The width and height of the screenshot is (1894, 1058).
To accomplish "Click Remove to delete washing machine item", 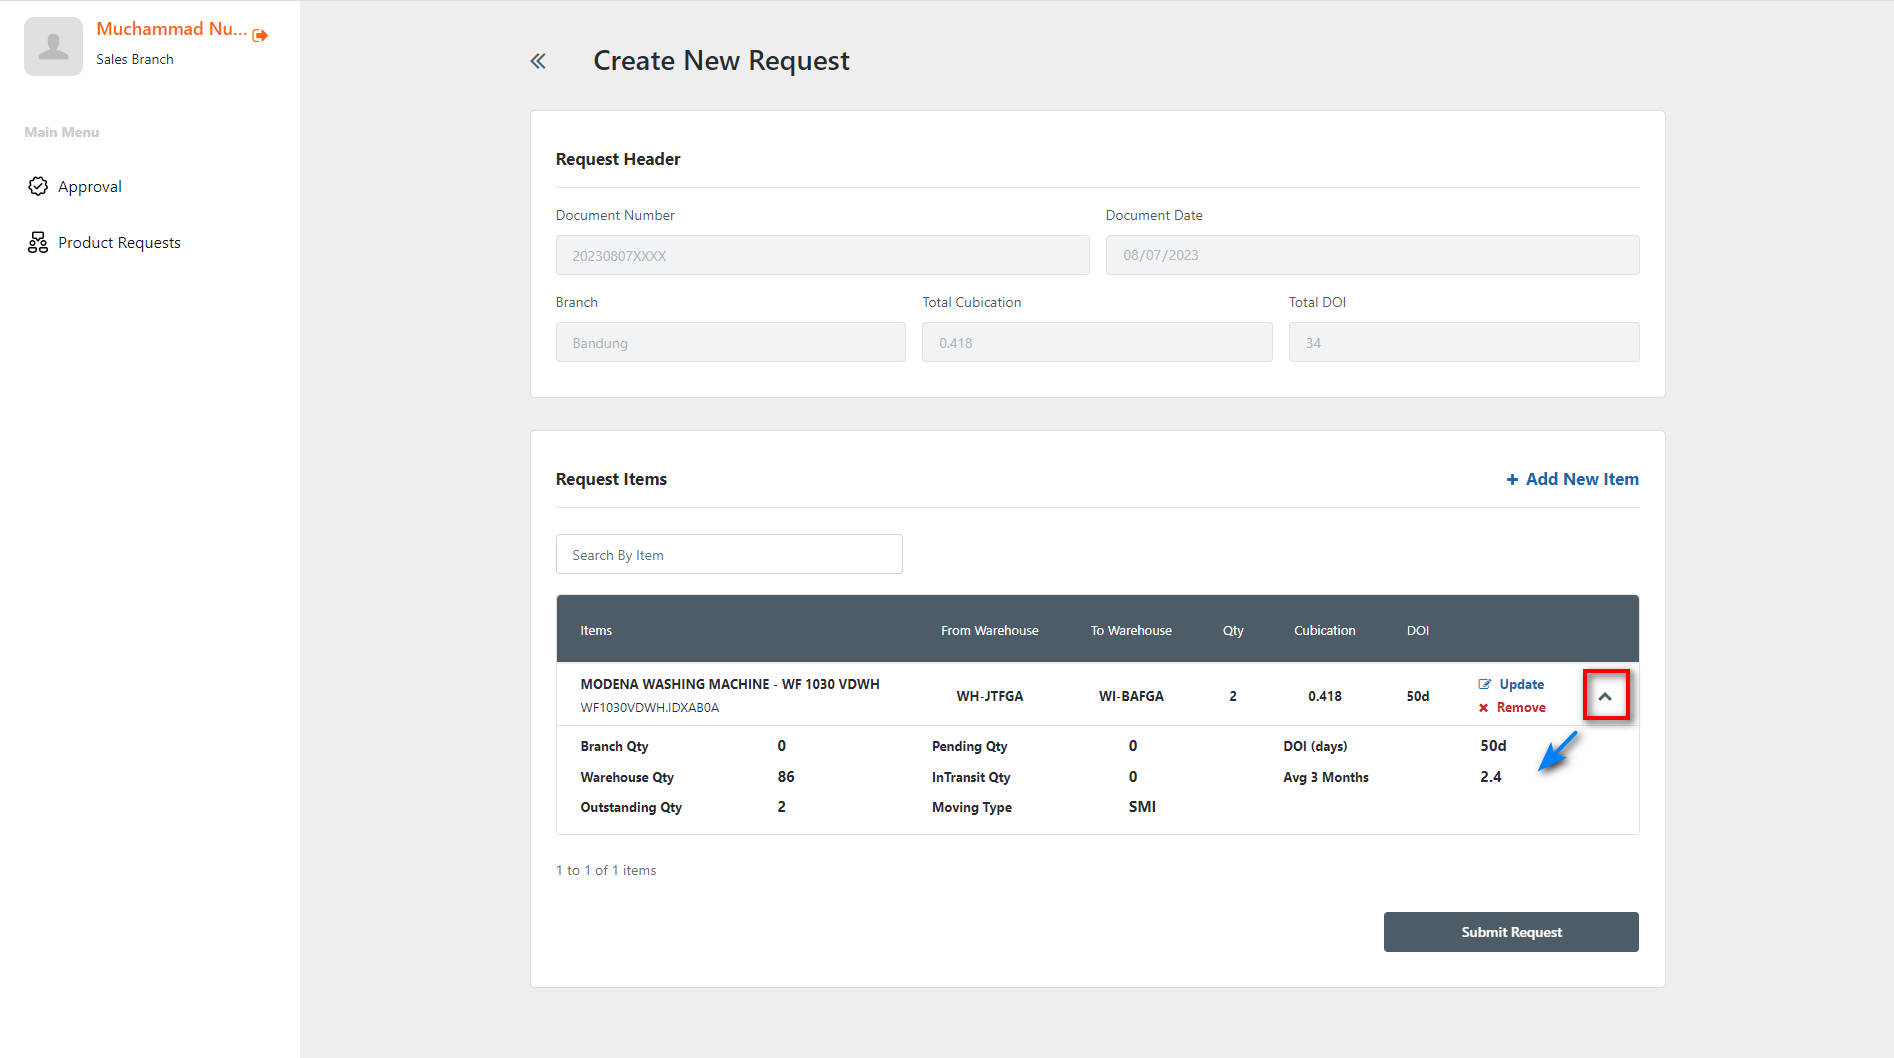I will coord(1520,707).
